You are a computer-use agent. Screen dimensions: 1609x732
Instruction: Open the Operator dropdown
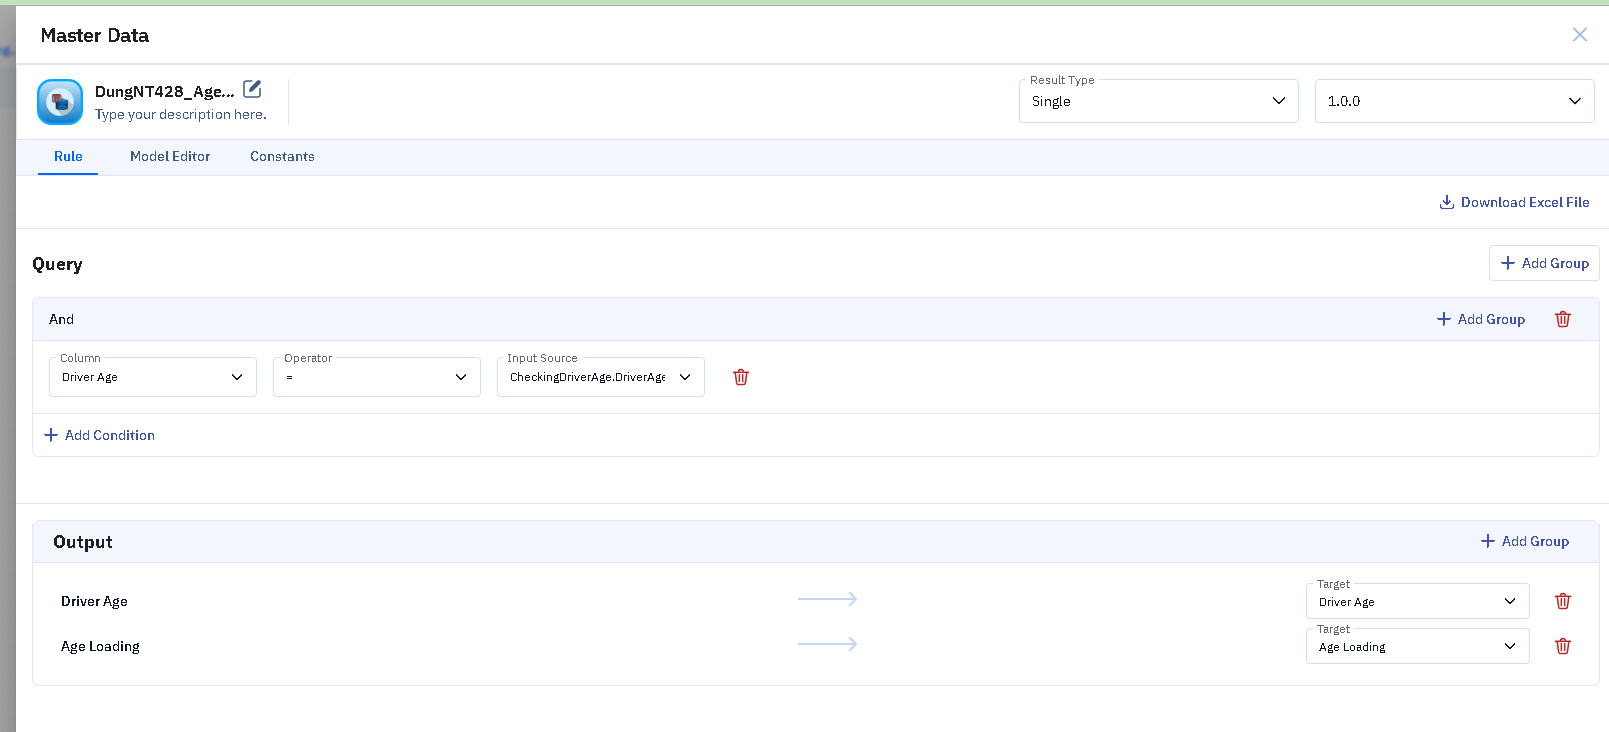click(376, 377)
